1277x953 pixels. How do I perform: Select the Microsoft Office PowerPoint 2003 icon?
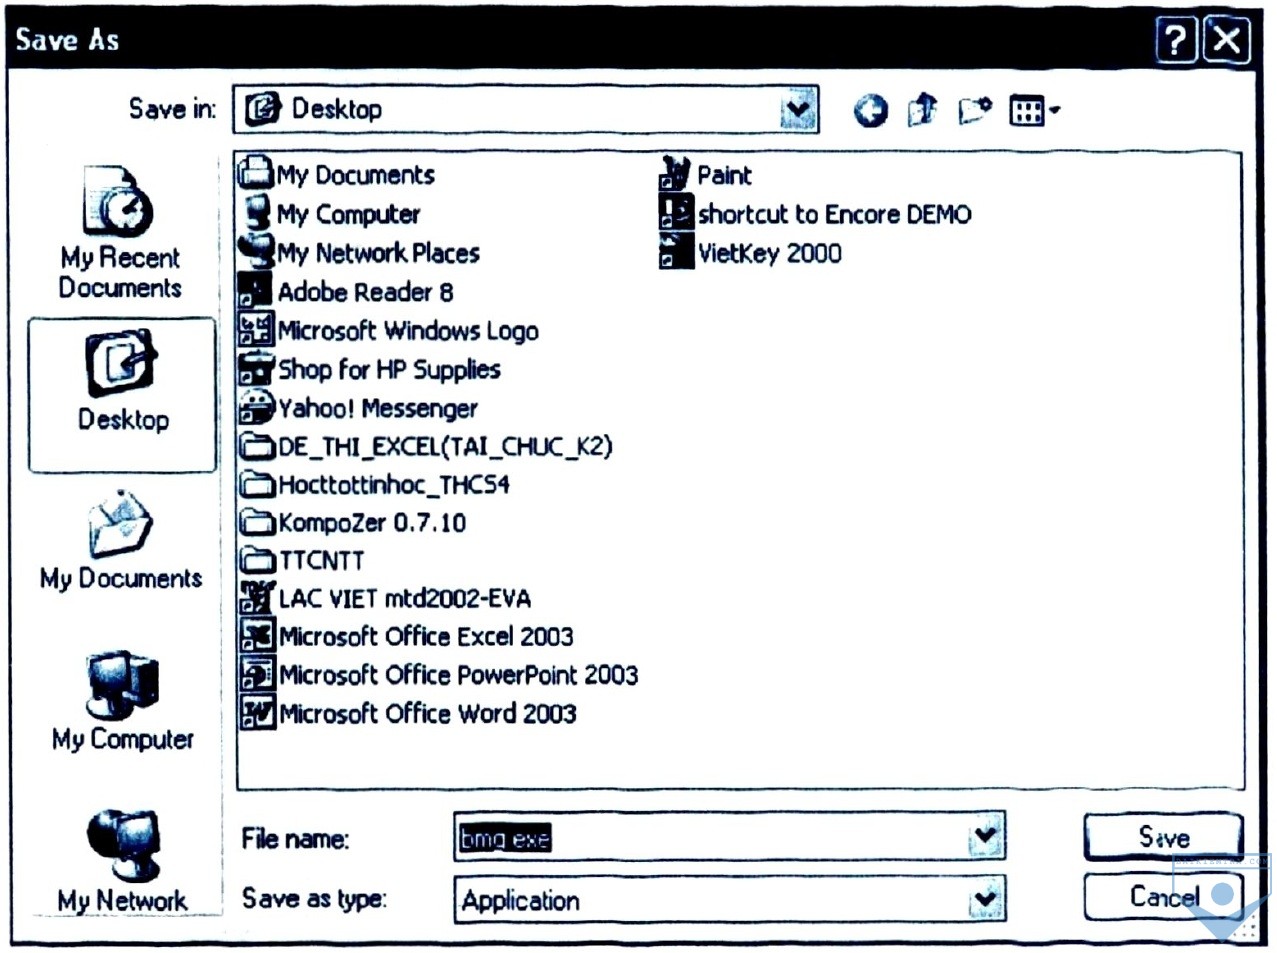pos(257,674)
